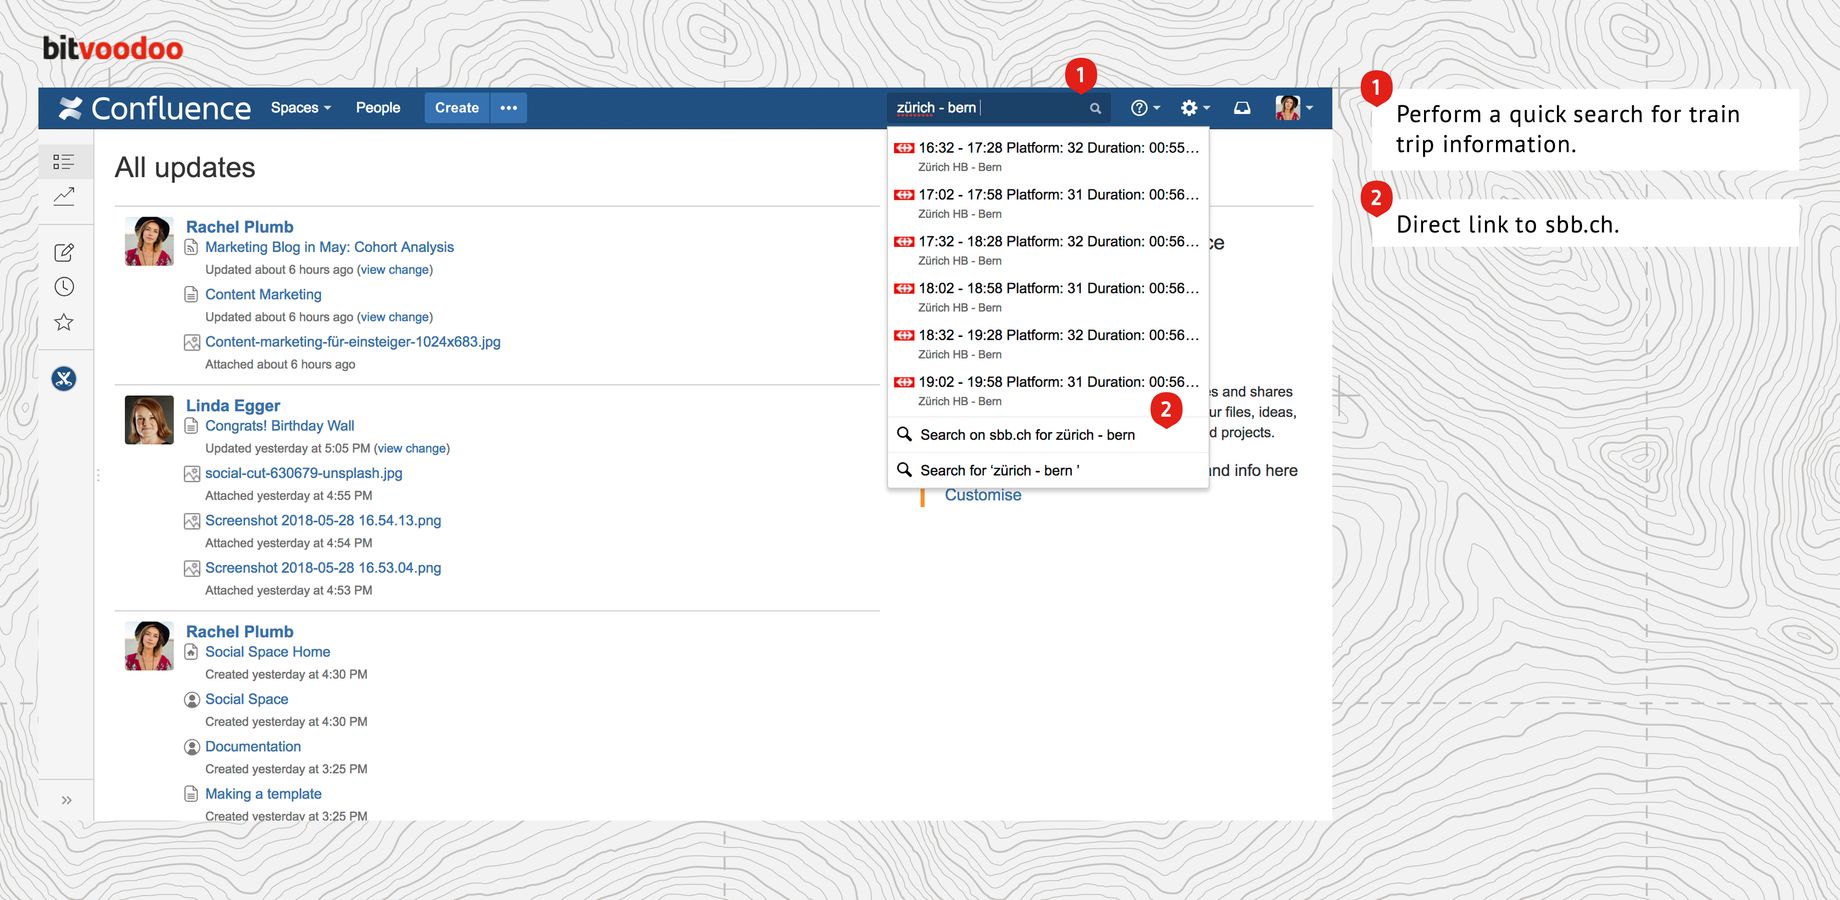Open Making a template page link
Viewport: 1840px width, 900px height.
[x=263, y=794]
